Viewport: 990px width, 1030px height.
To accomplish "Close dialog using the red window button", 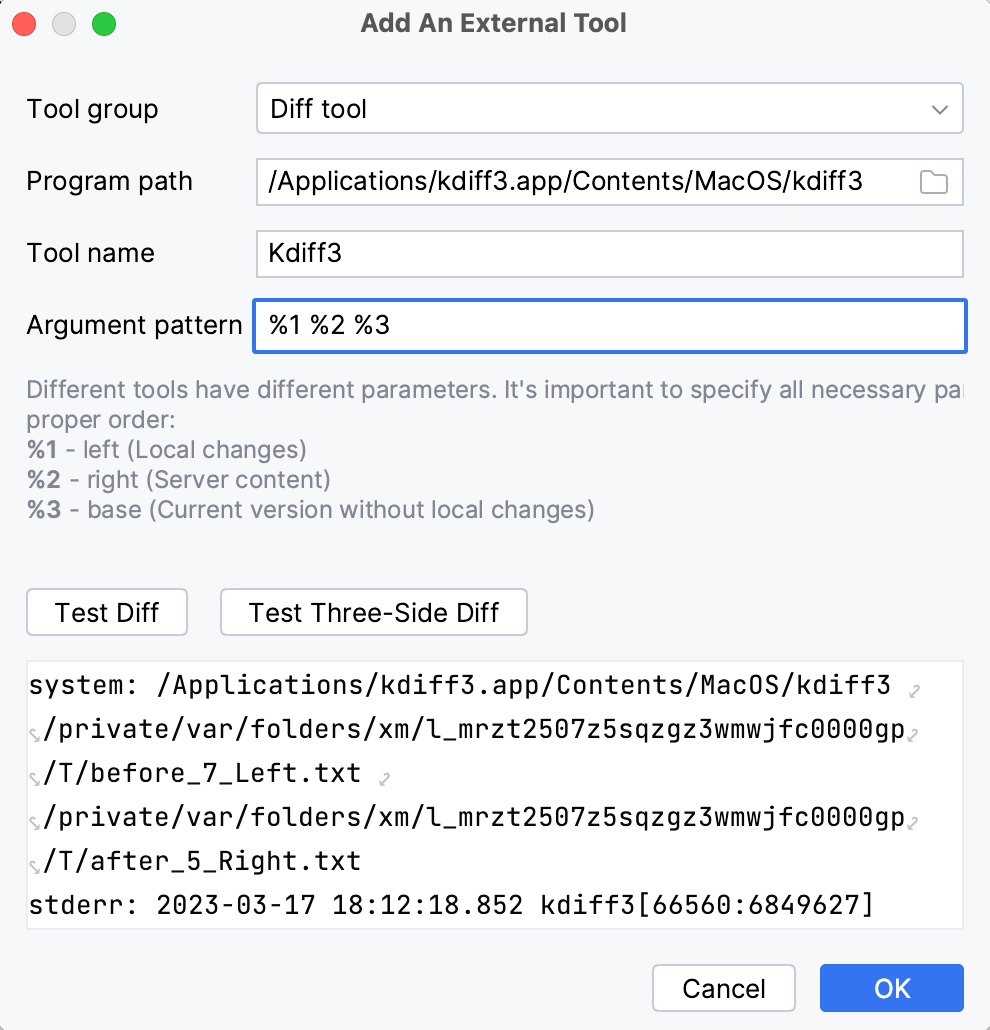I will (x=24, y=22).
